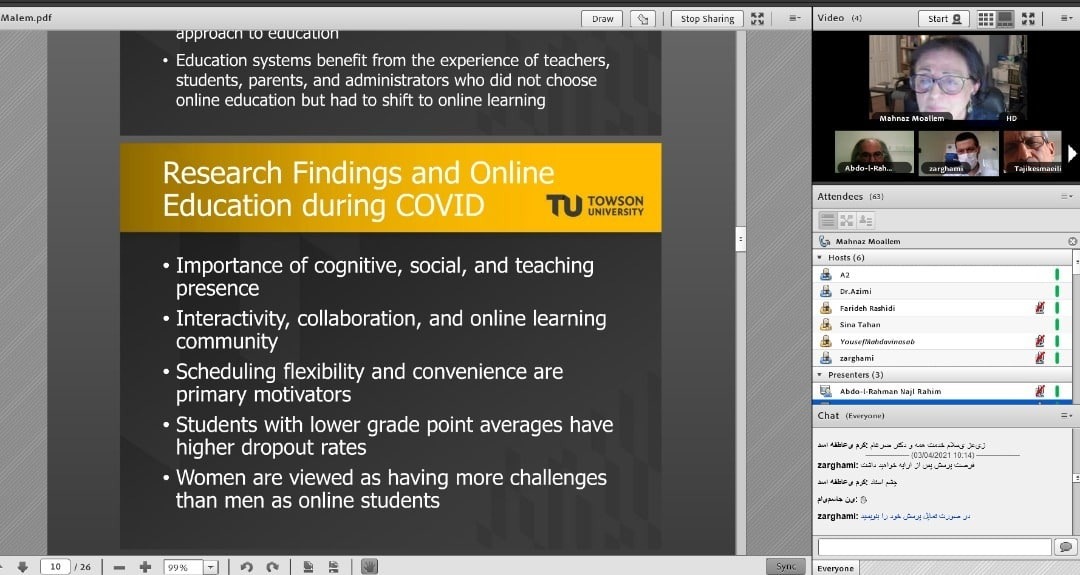Image resolution: width=1080 pixels, height=575 pixels.
Task: Select the pointer tool next to Draw
Action: click(x=644, y=18)
